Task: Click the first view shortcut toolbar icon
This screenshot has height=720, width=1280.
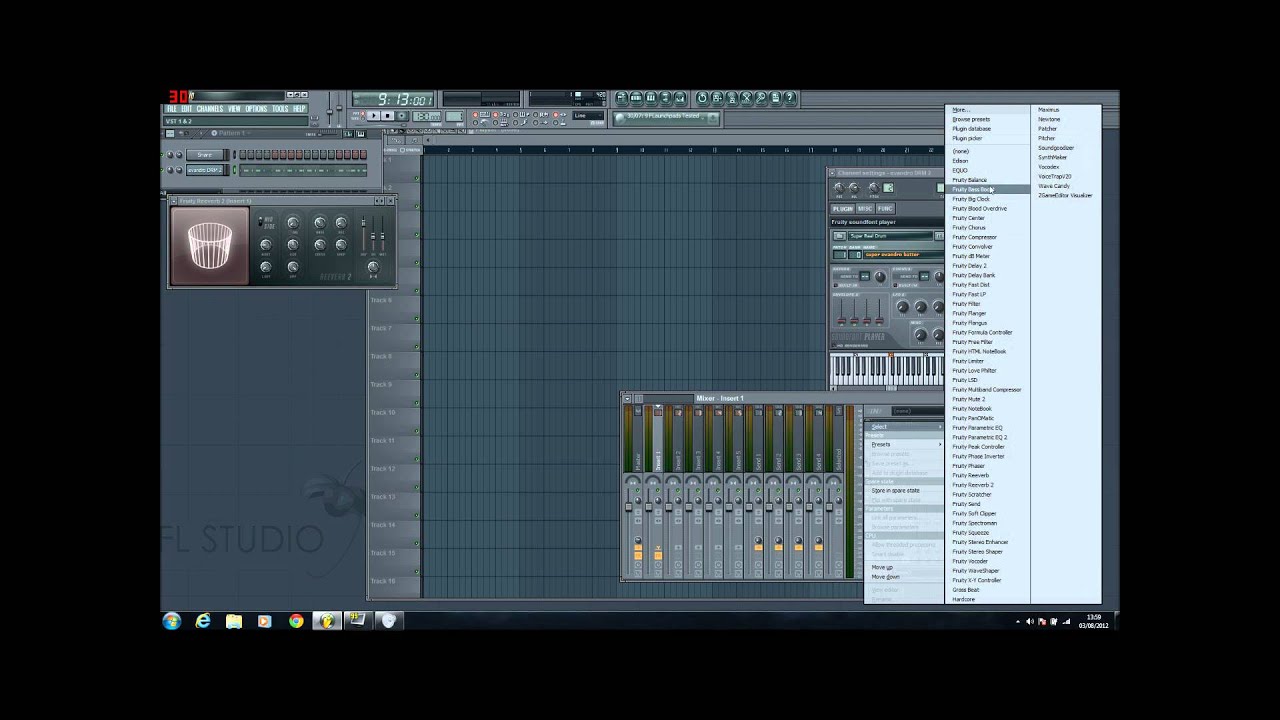Action: point(621,98)
